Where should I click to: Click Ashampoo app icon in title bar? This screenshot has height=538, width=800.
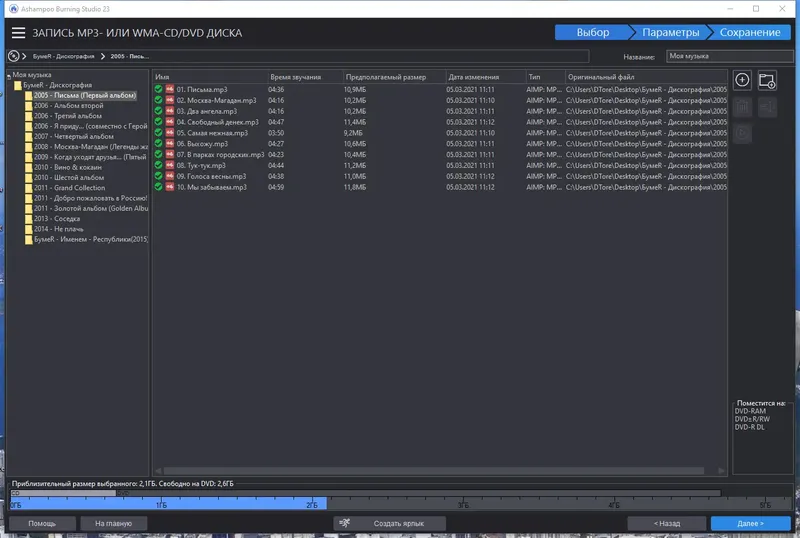tap(13, 9)
